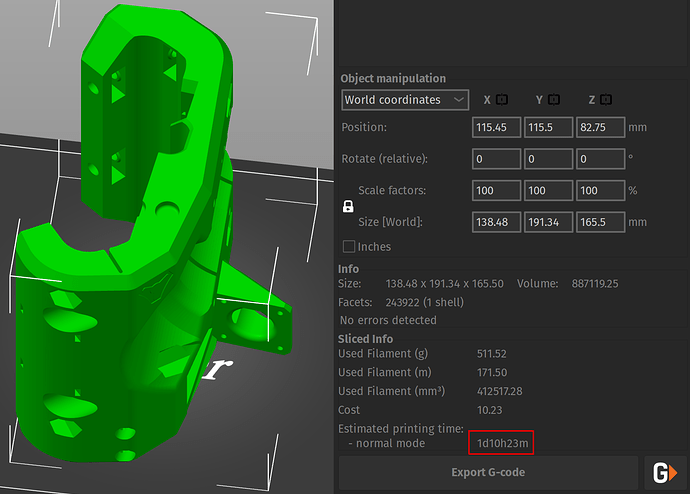The height and width of the screenshot is (494, 690).
Task: Click the Volume value 887119.25
Action: point(595,284)
